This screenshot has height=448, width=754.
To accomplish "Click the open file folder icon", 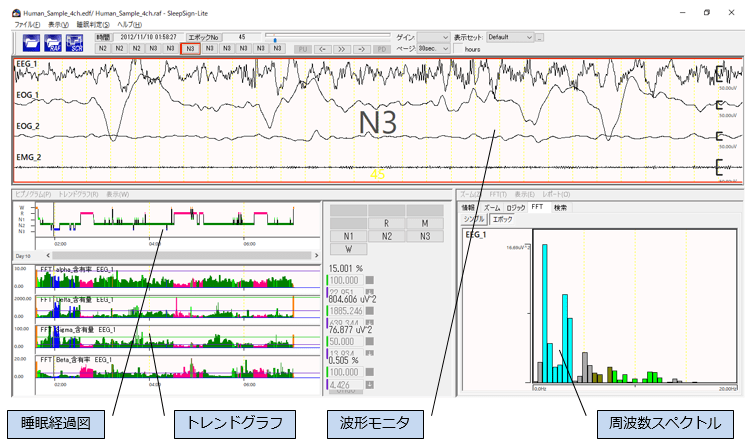I will tap(31, 42).
